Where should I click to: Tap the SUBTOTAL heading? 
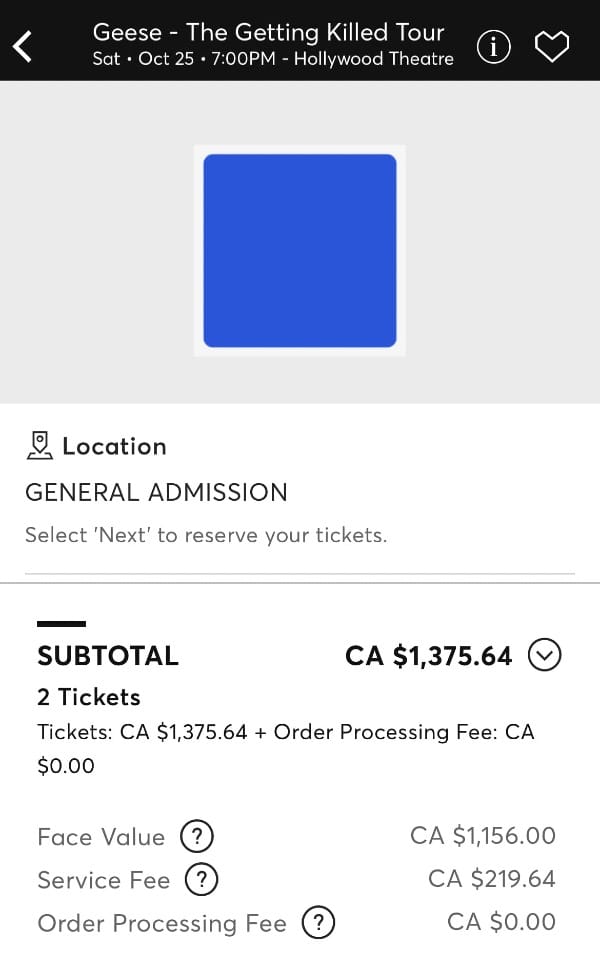(x=108, y=656)
